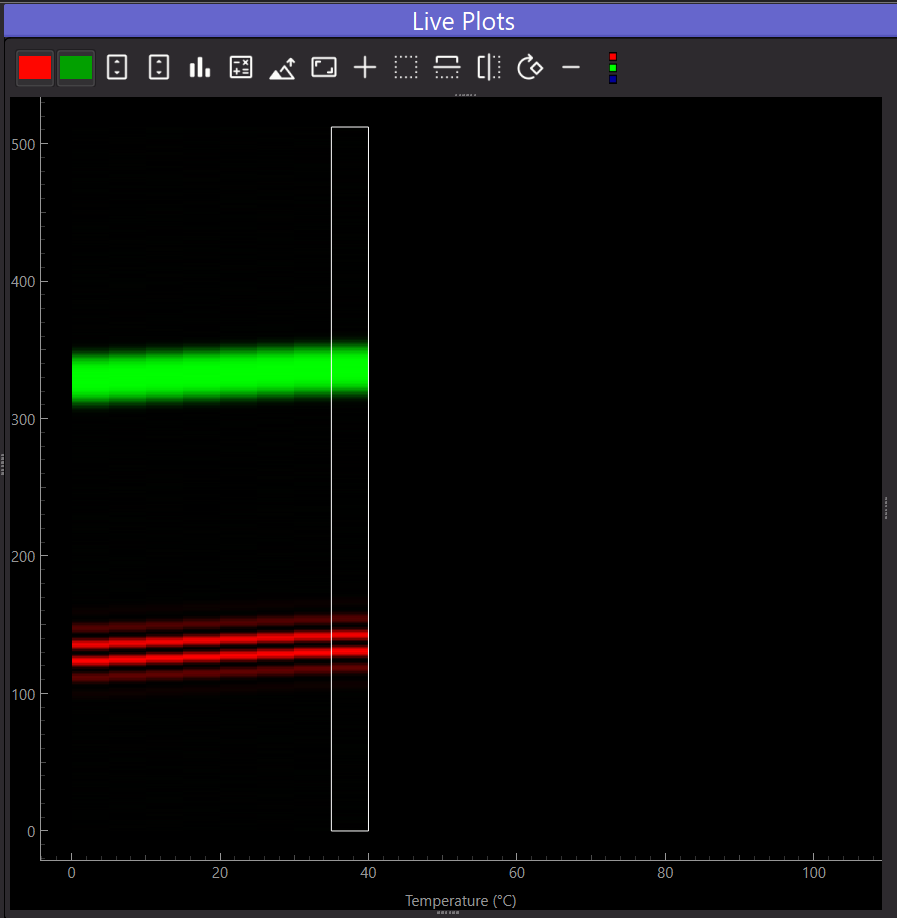Click the 400 tick label on vertical axis
The image size is (897, 918).
click(23, 282)
